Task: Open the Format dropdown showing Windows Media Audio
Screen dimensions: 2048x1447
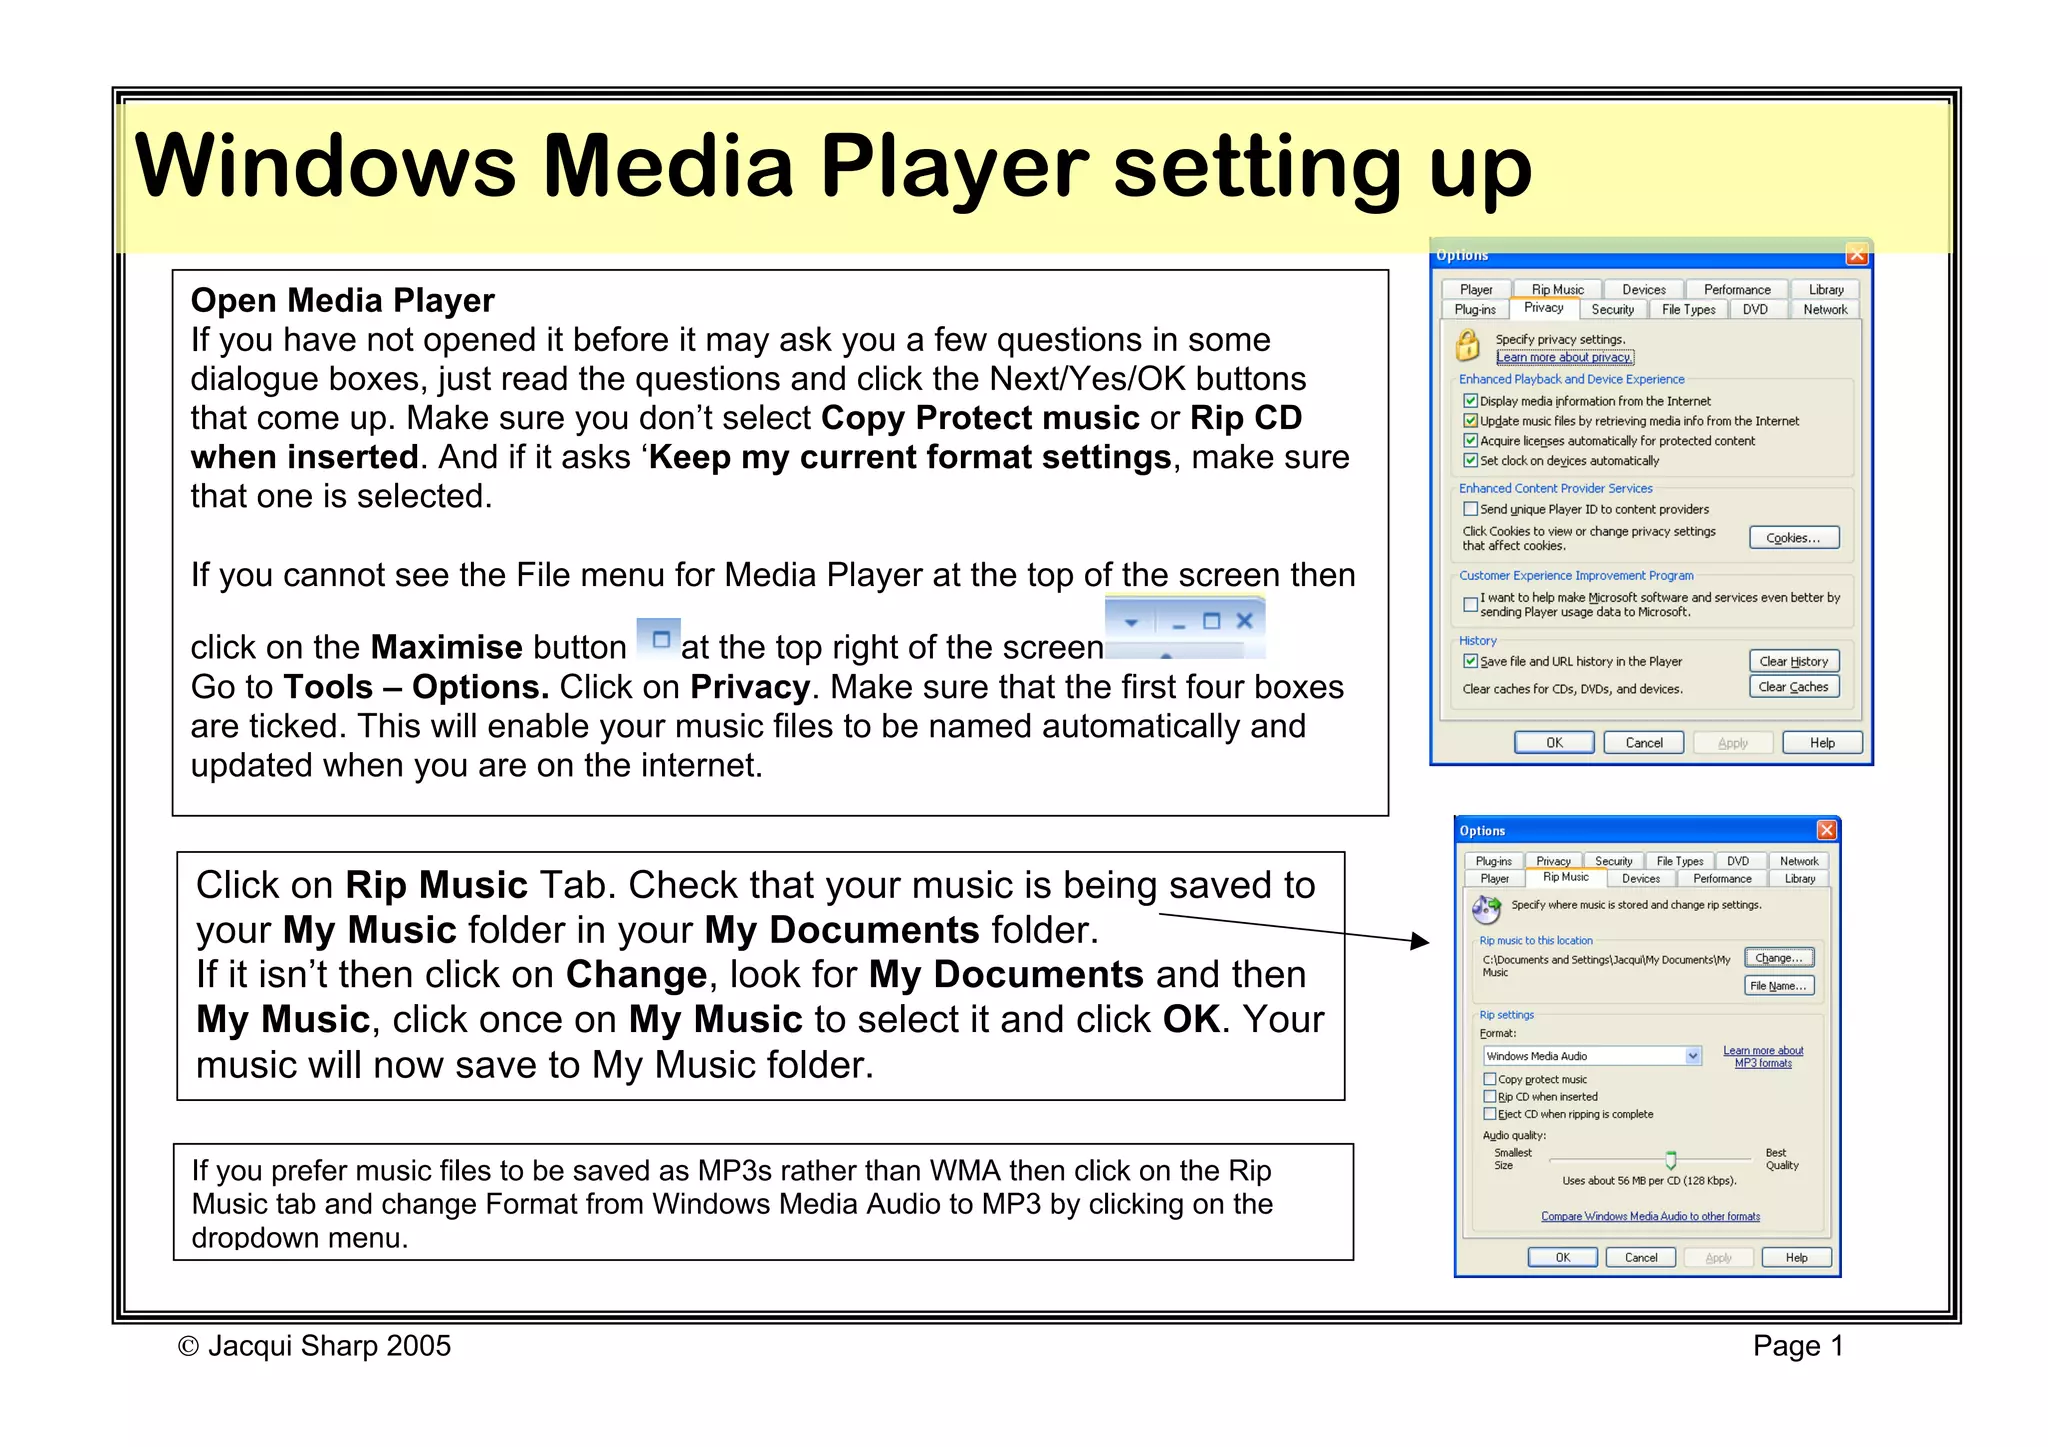Action: 1692,1056
